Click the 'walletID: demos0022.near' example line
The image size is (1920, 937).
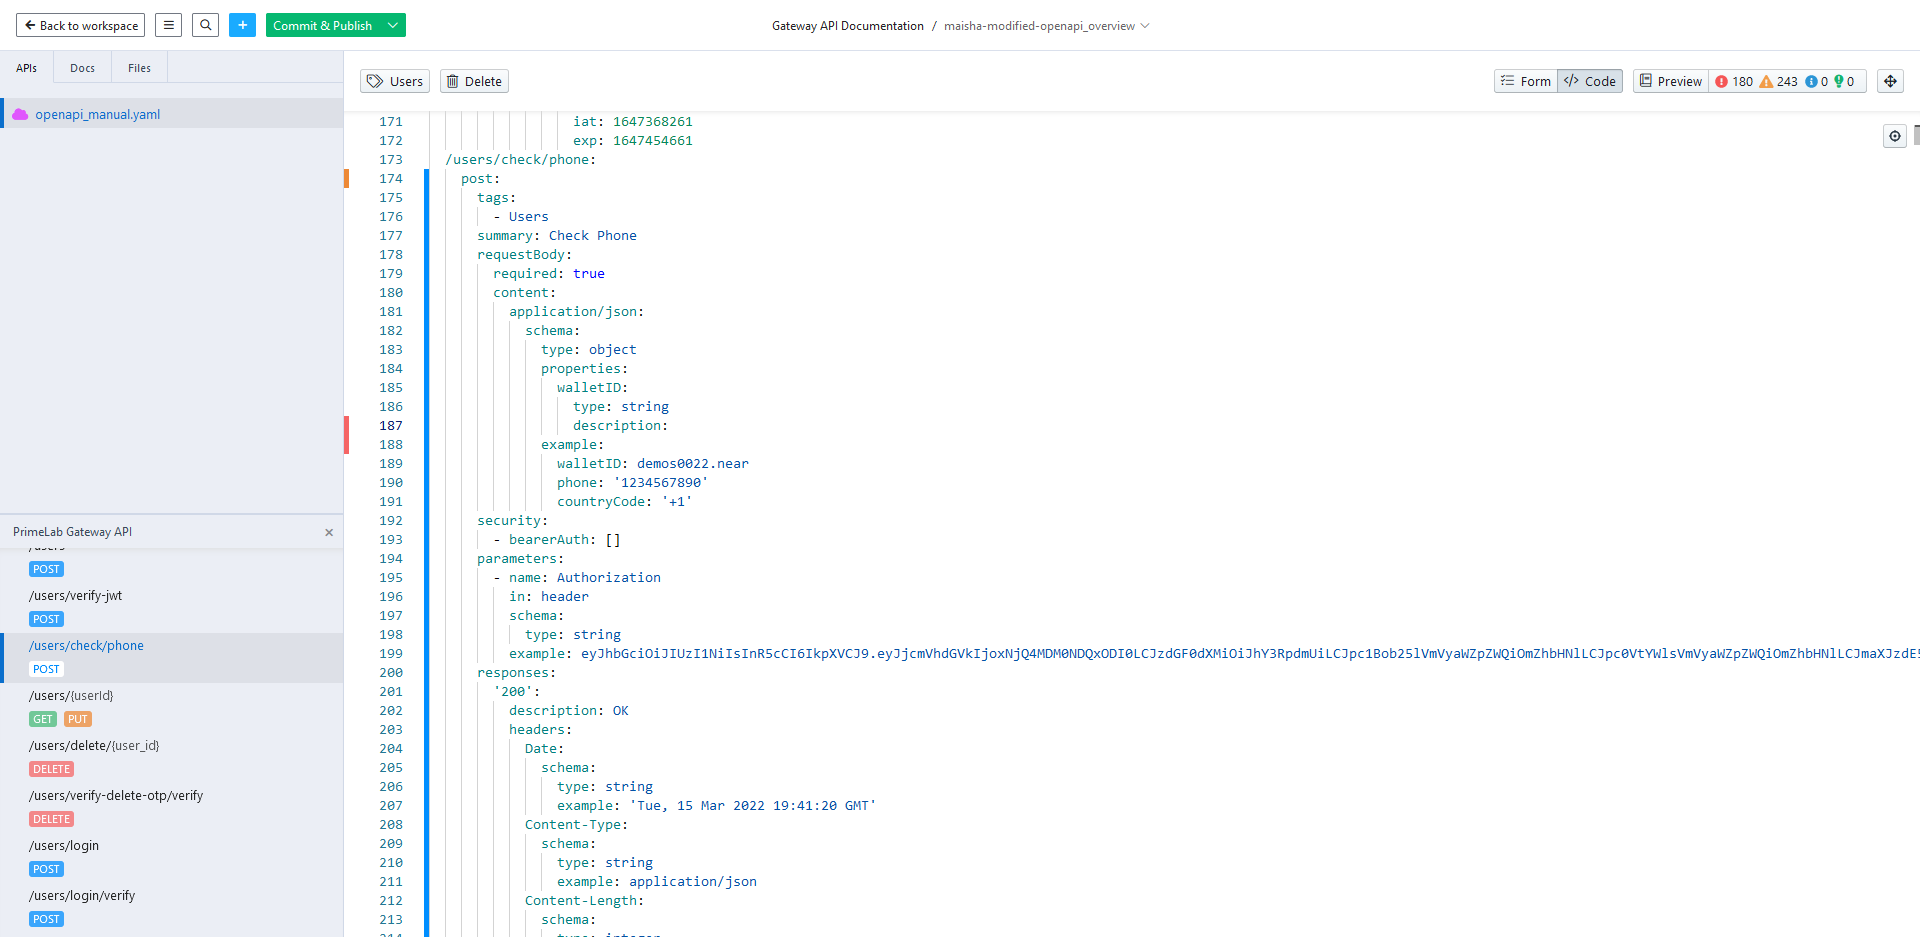pos(653,464)
